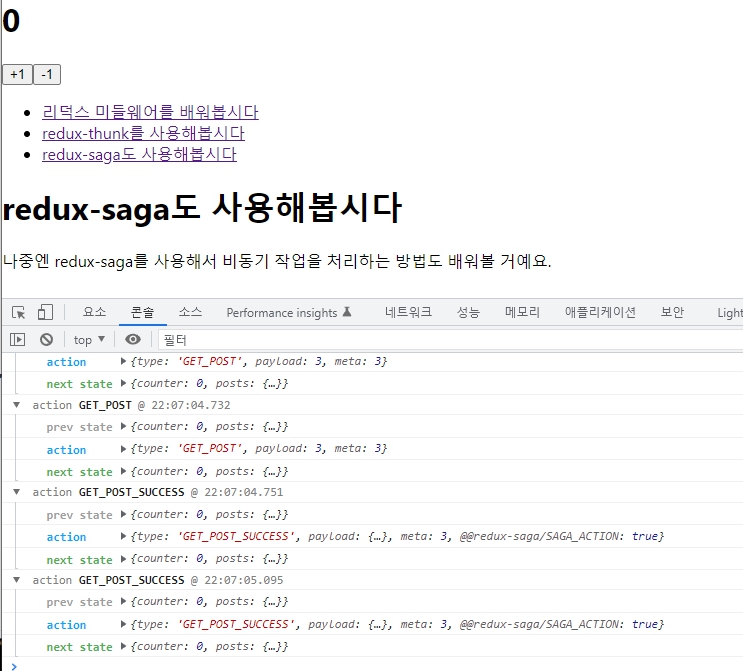Clear the console with the ban icon
The width and height of the screenshot is (743, 671).
[46, 339]
